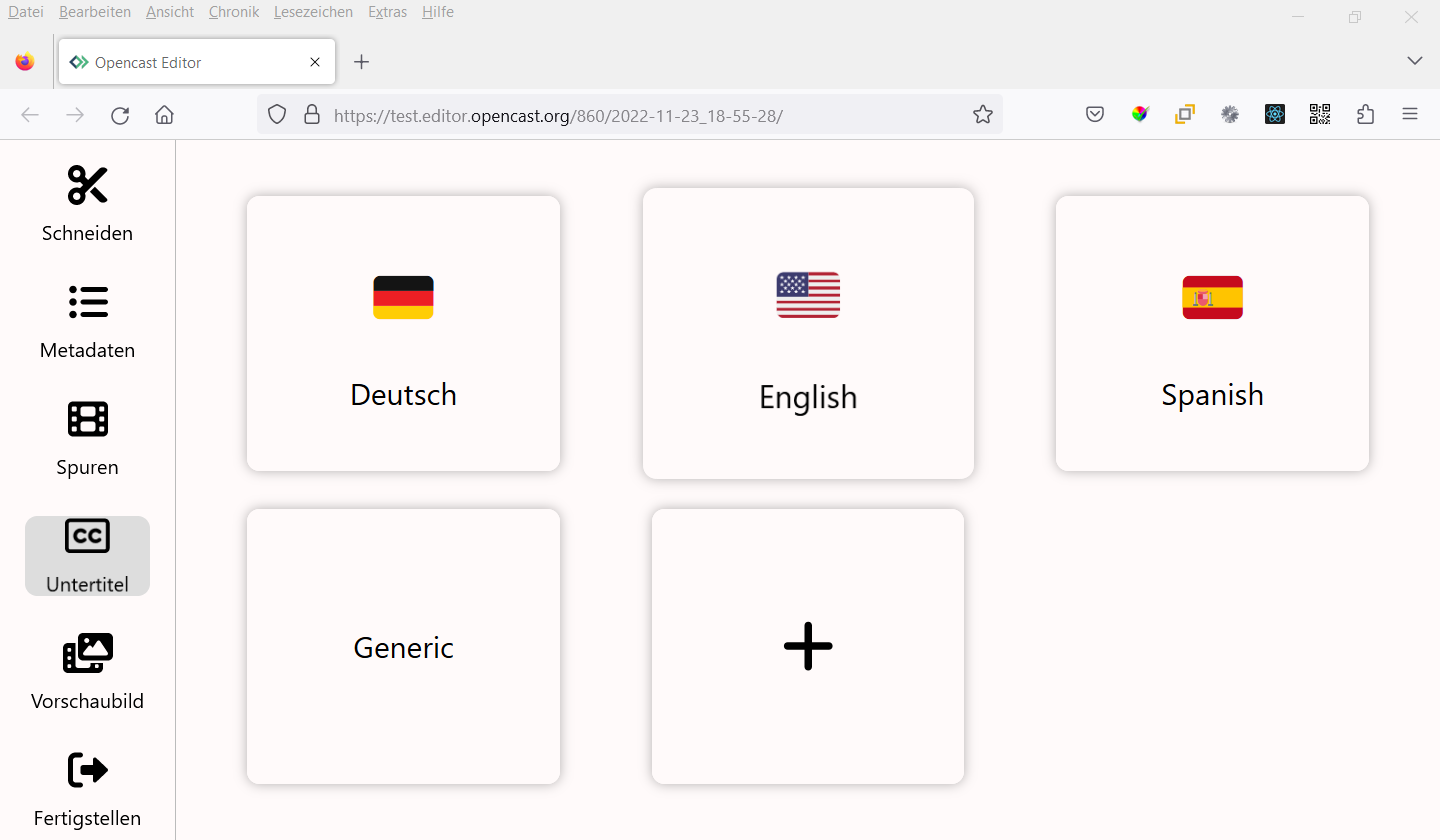
Task: Open the Datei menu
Action: tap(25, 11)
